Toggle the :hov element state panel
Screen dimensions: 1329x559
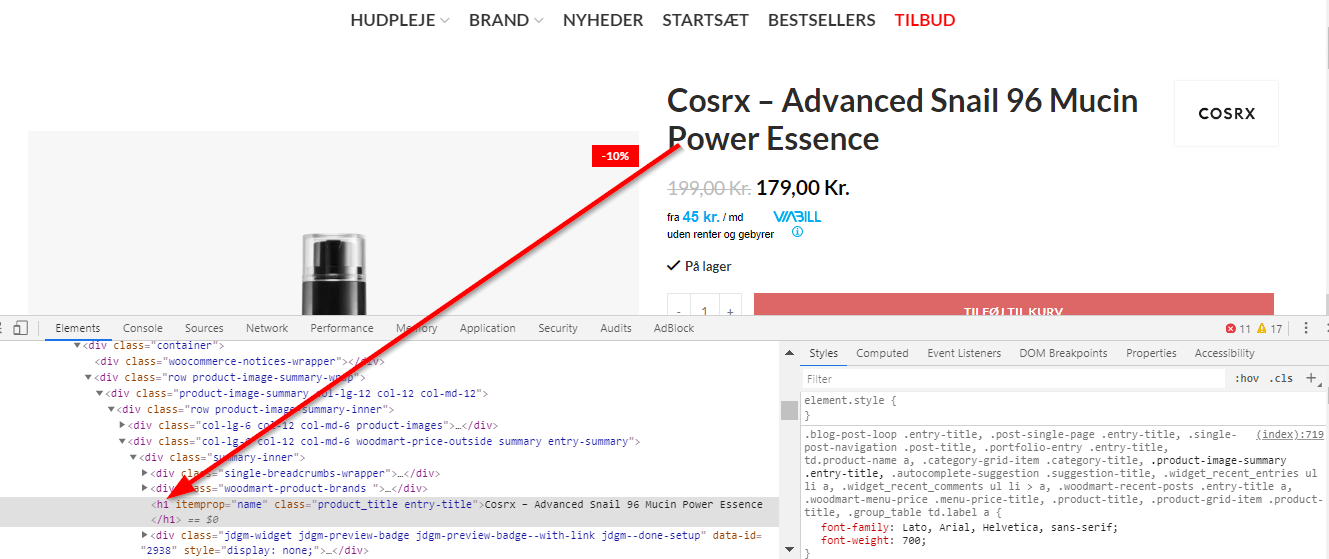point(1246,379)
